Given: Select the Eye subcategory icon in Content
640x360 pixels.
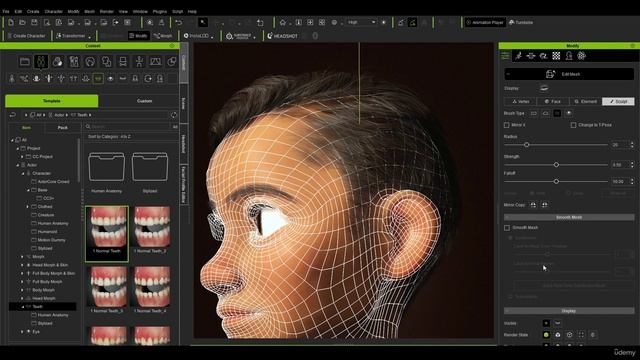Looking at the screenshot, I should [110, 78].
